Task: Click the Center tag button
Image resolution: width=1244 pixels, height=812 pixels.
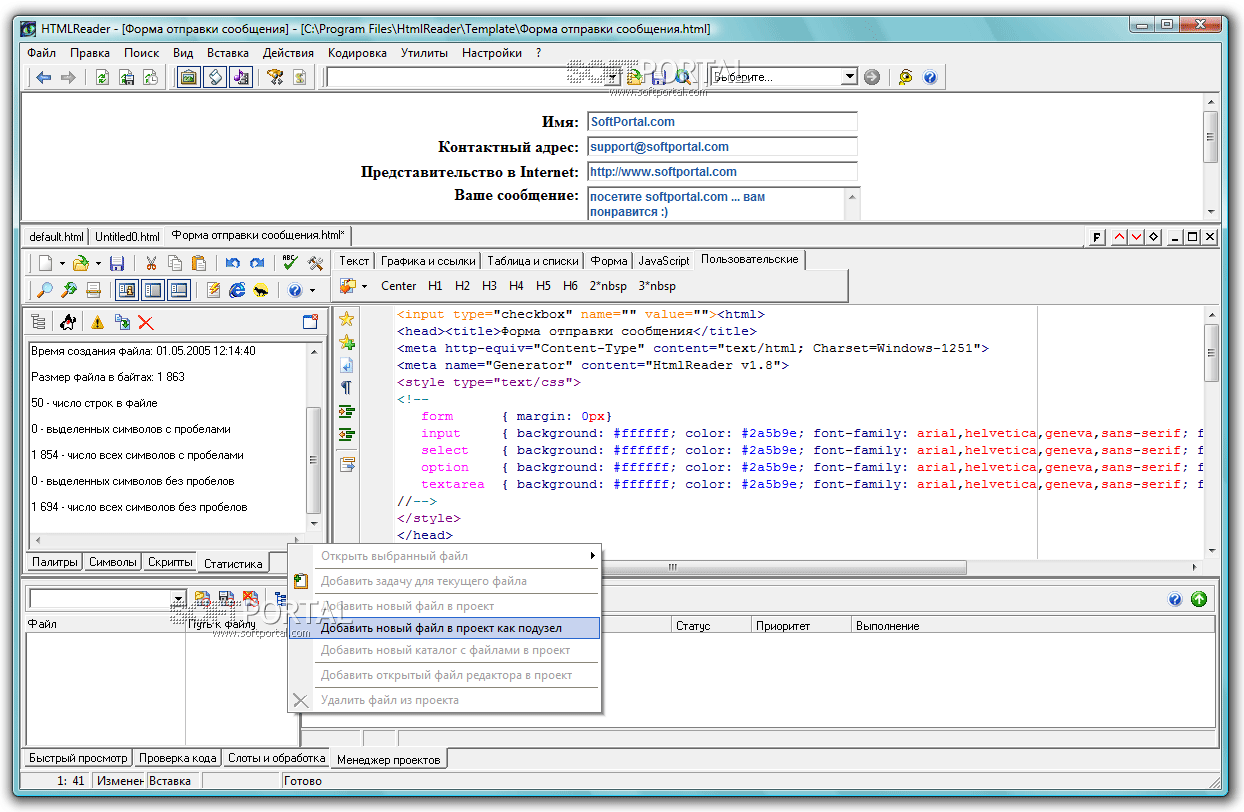Action: 399,286
